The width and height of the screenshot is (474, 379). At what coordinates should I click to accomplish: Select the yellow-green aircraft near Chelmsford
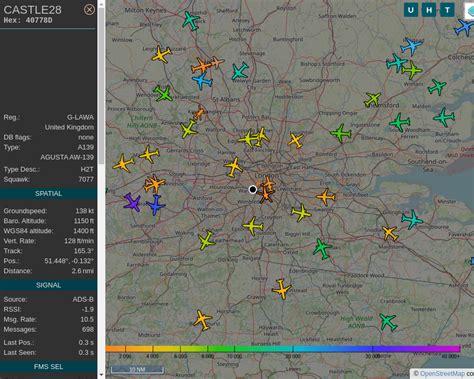372,99
